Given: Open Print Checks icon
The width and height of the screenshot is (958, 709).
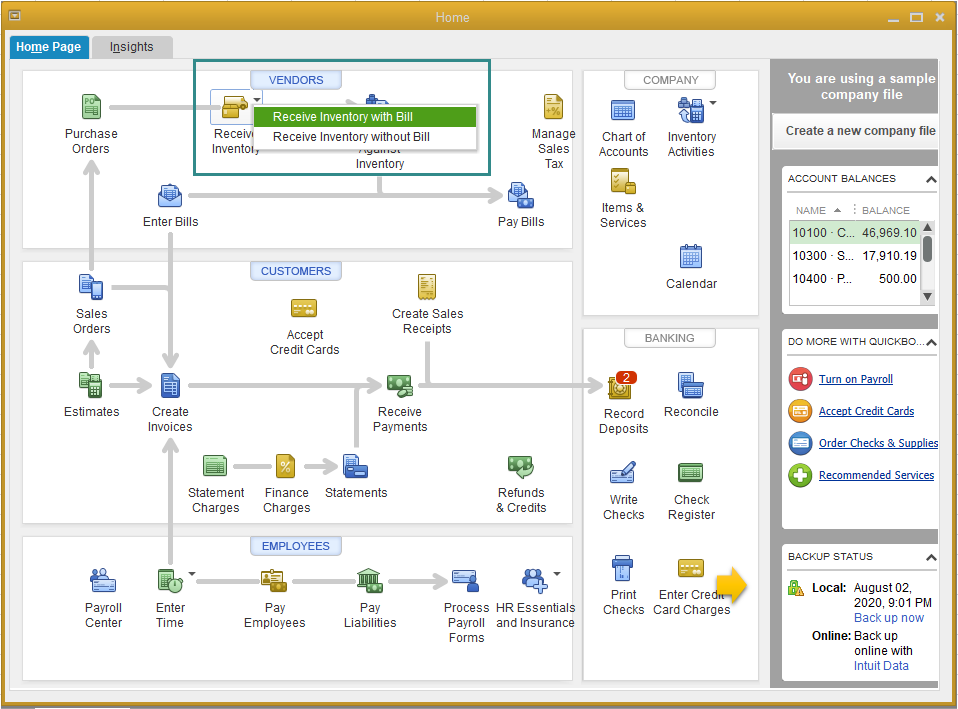Looking at the screenshot, I should pyautogui.click(x=623, y=568).
